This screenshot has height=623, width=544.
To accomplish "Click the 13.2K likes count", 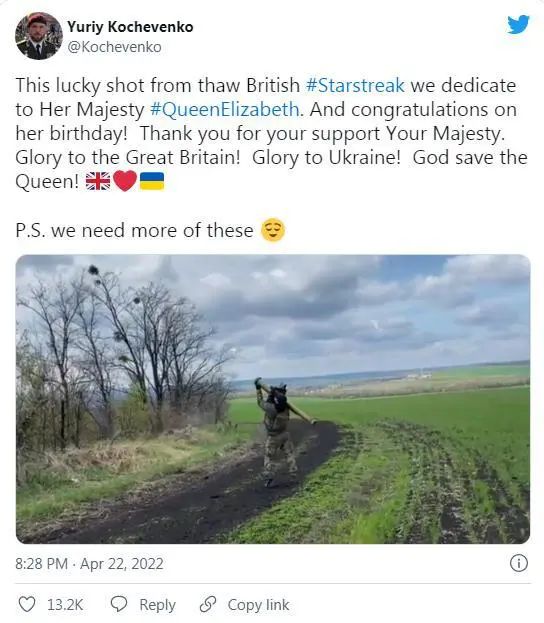I will pos(65,605).
